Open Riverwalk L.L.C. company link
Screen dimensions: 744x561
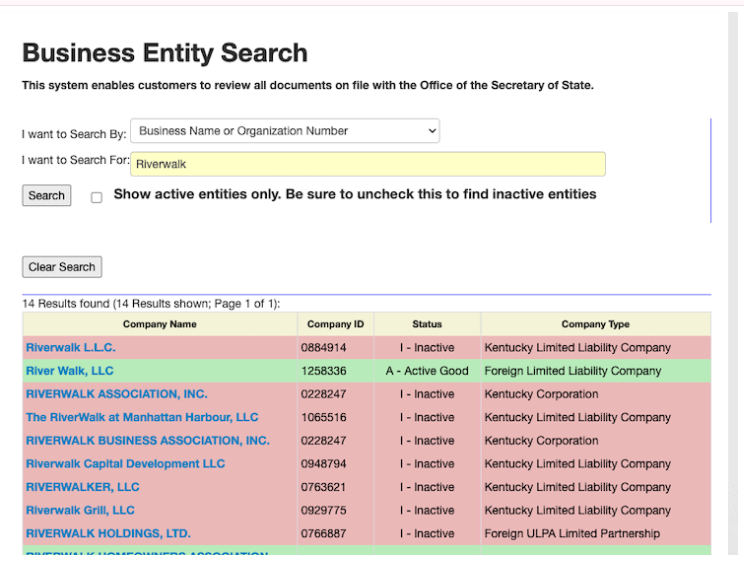tap(71, 348)
